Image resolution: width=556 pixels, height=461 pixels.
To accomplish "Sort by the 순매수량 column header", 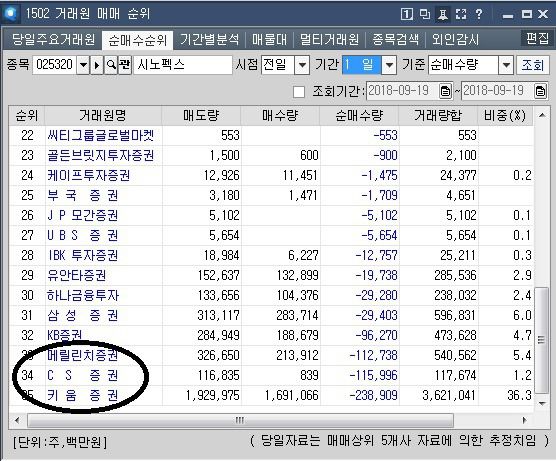I will click(x=360, y=115).
